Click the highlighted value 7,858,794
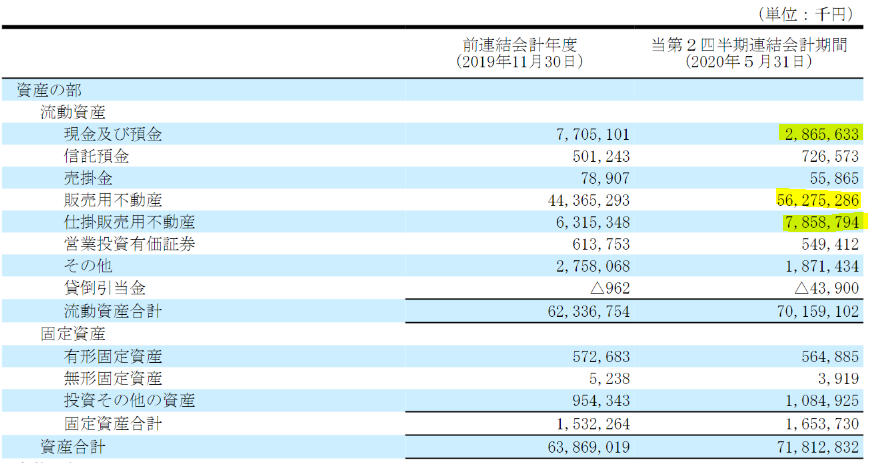 click(822, 223)
